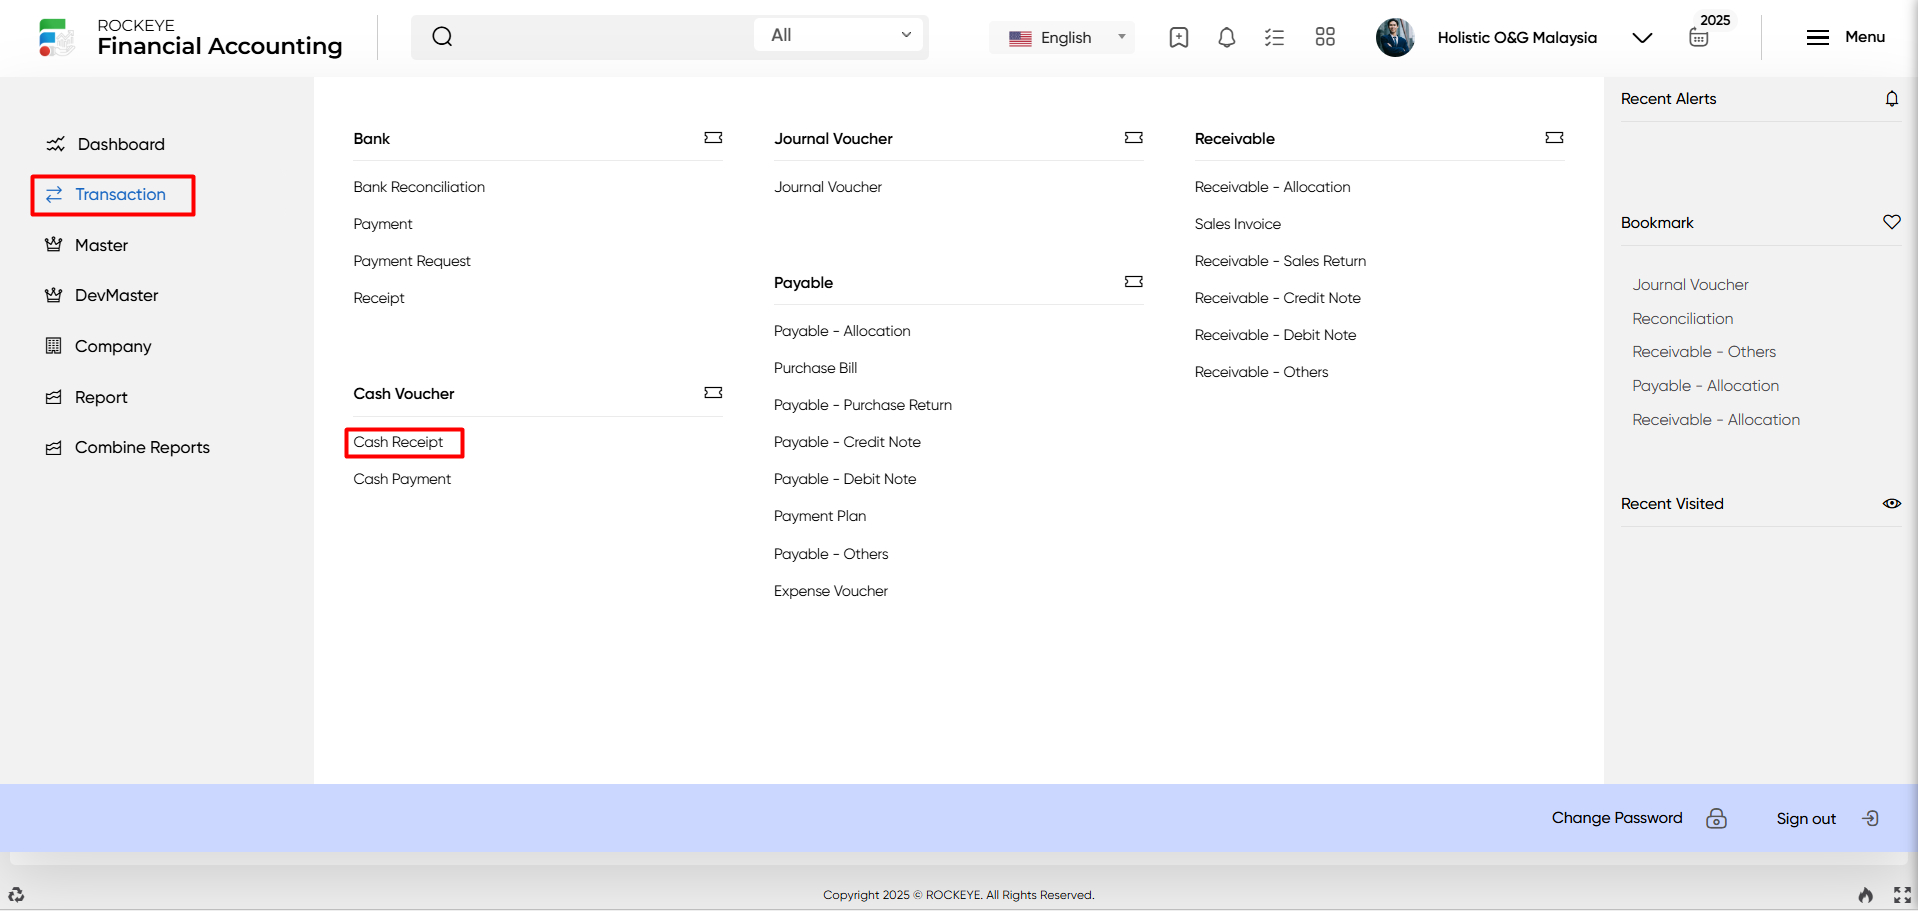Open the task checklist icon in header
The height and width of the screenshot is (911, 1918).
1274,37
